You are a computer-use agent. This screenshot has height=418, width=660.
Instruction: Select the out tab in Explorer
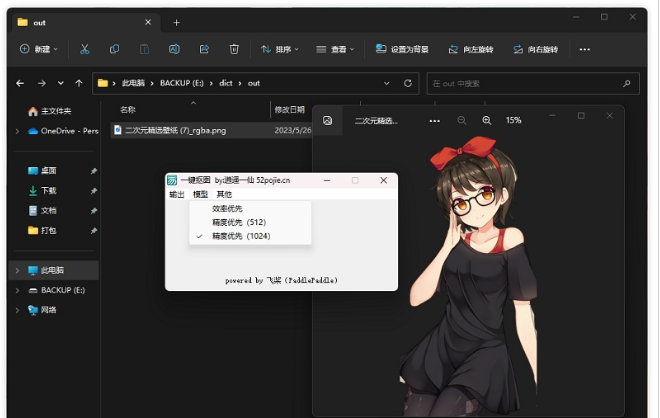click(x=84, y=23)
